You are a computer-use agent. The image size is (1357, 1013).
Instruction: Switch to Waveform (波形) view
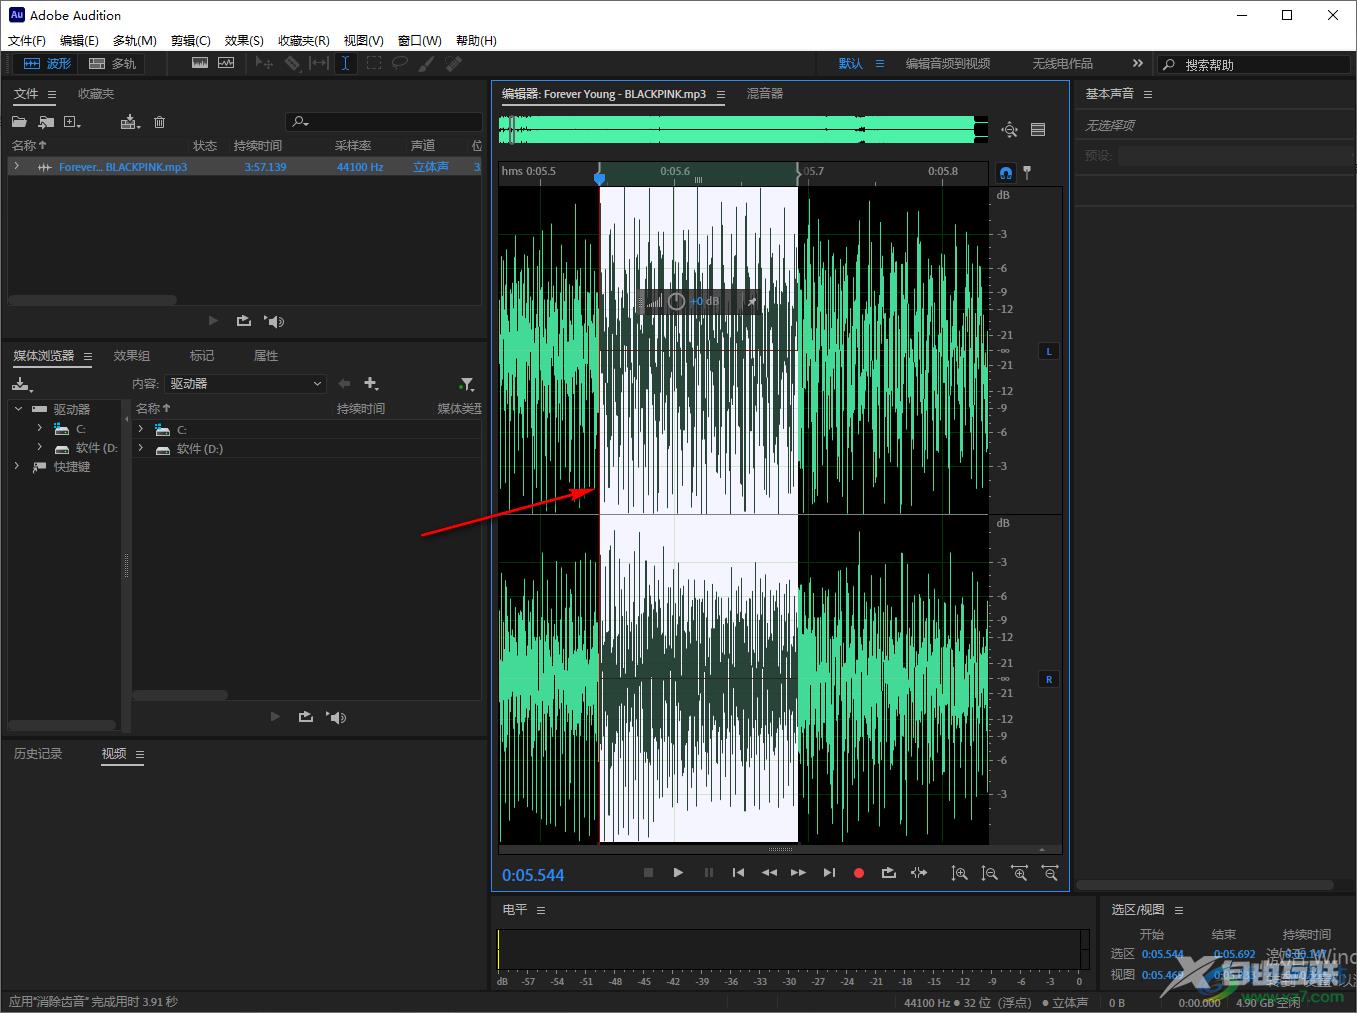pyautogui.click(x=47, y=63)
